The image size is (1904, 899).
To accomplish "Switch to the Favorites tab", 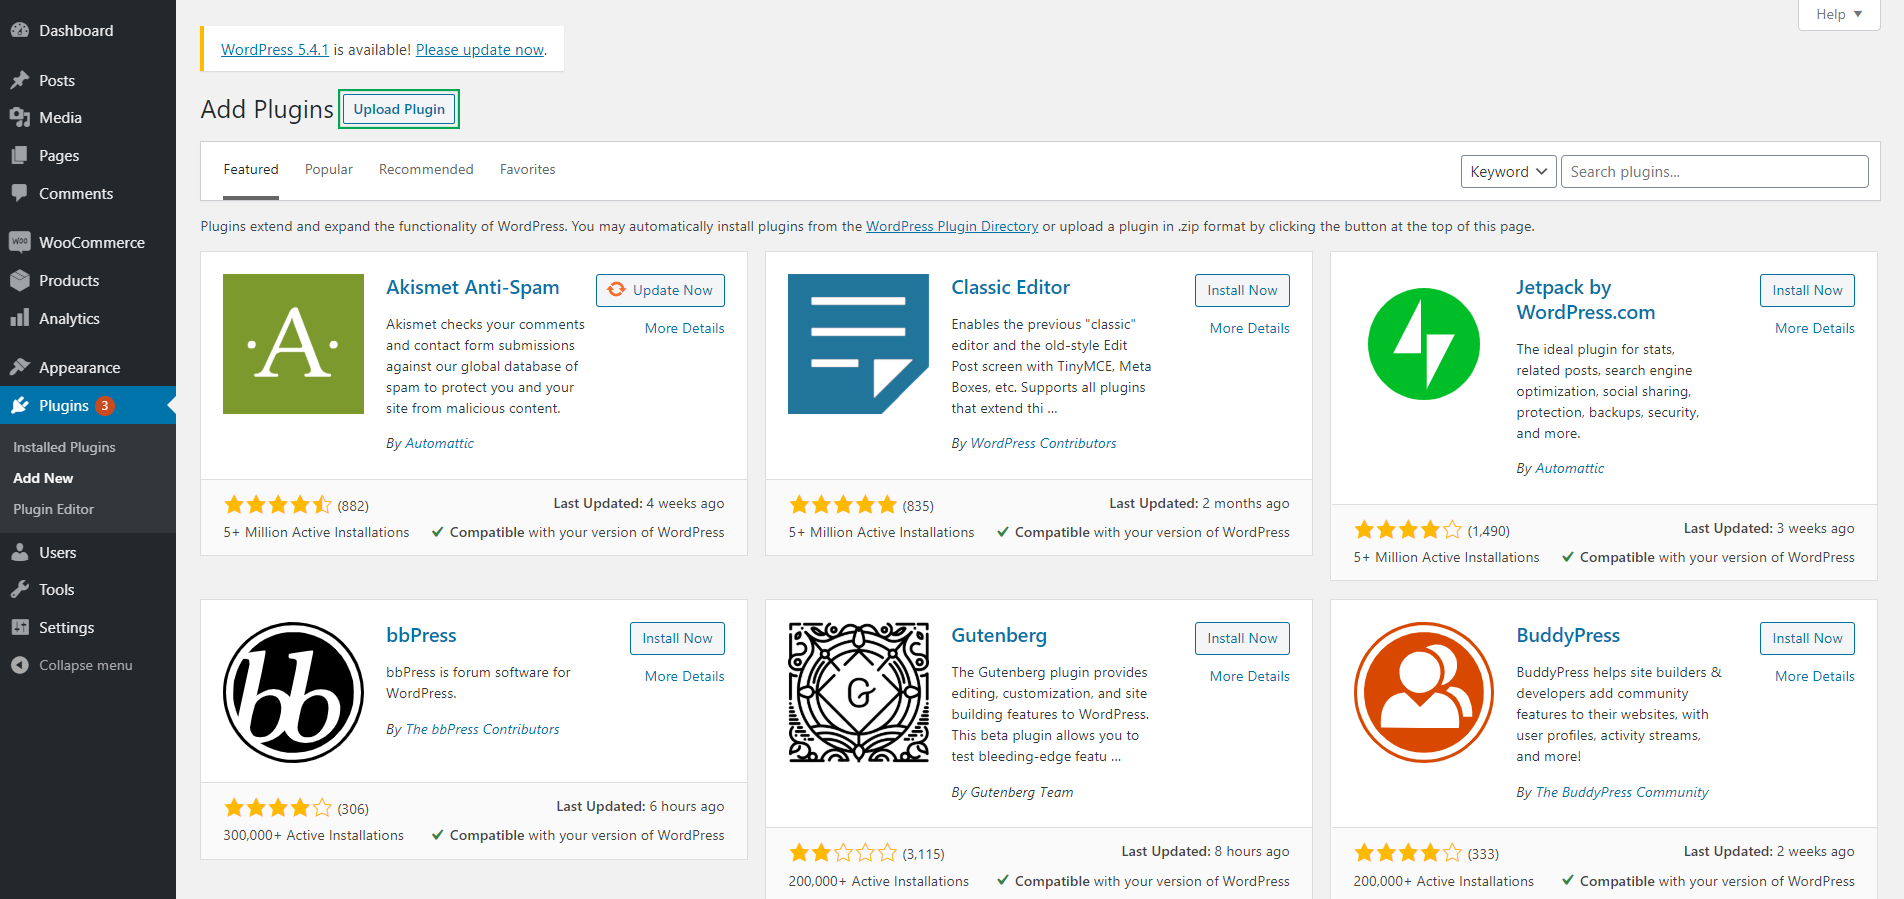I will pos(527,170).
